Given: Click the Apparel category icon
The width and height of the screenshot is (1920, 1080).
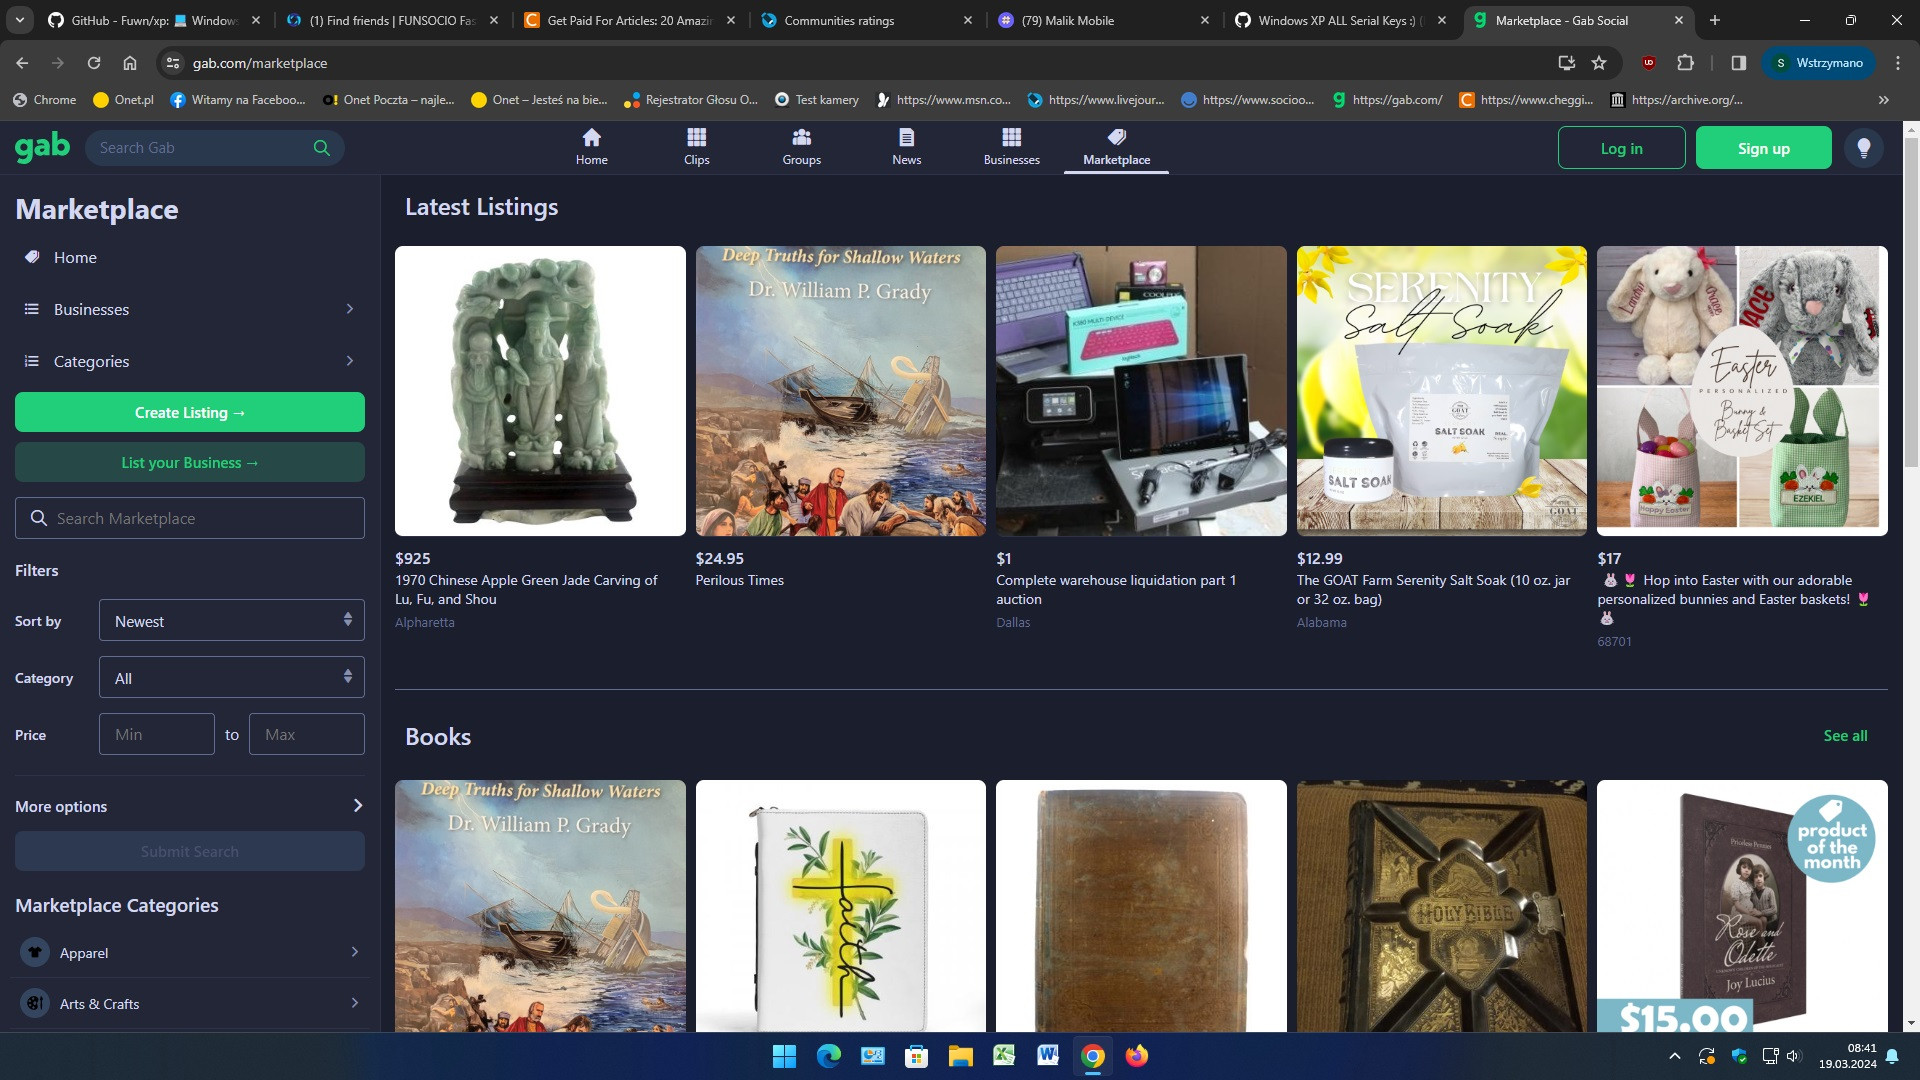Looking at the screenshot, I should [35, 952].
